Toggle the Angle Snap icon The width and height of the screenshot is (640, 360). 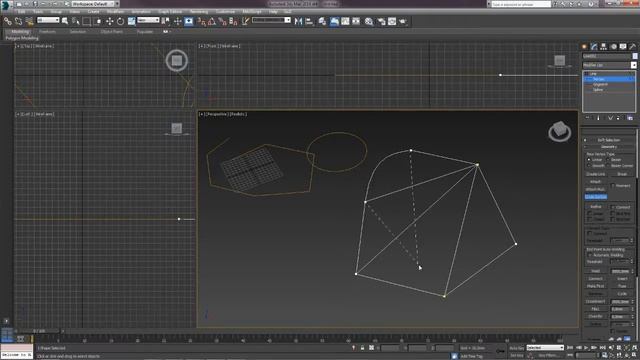tap(212, 21)
